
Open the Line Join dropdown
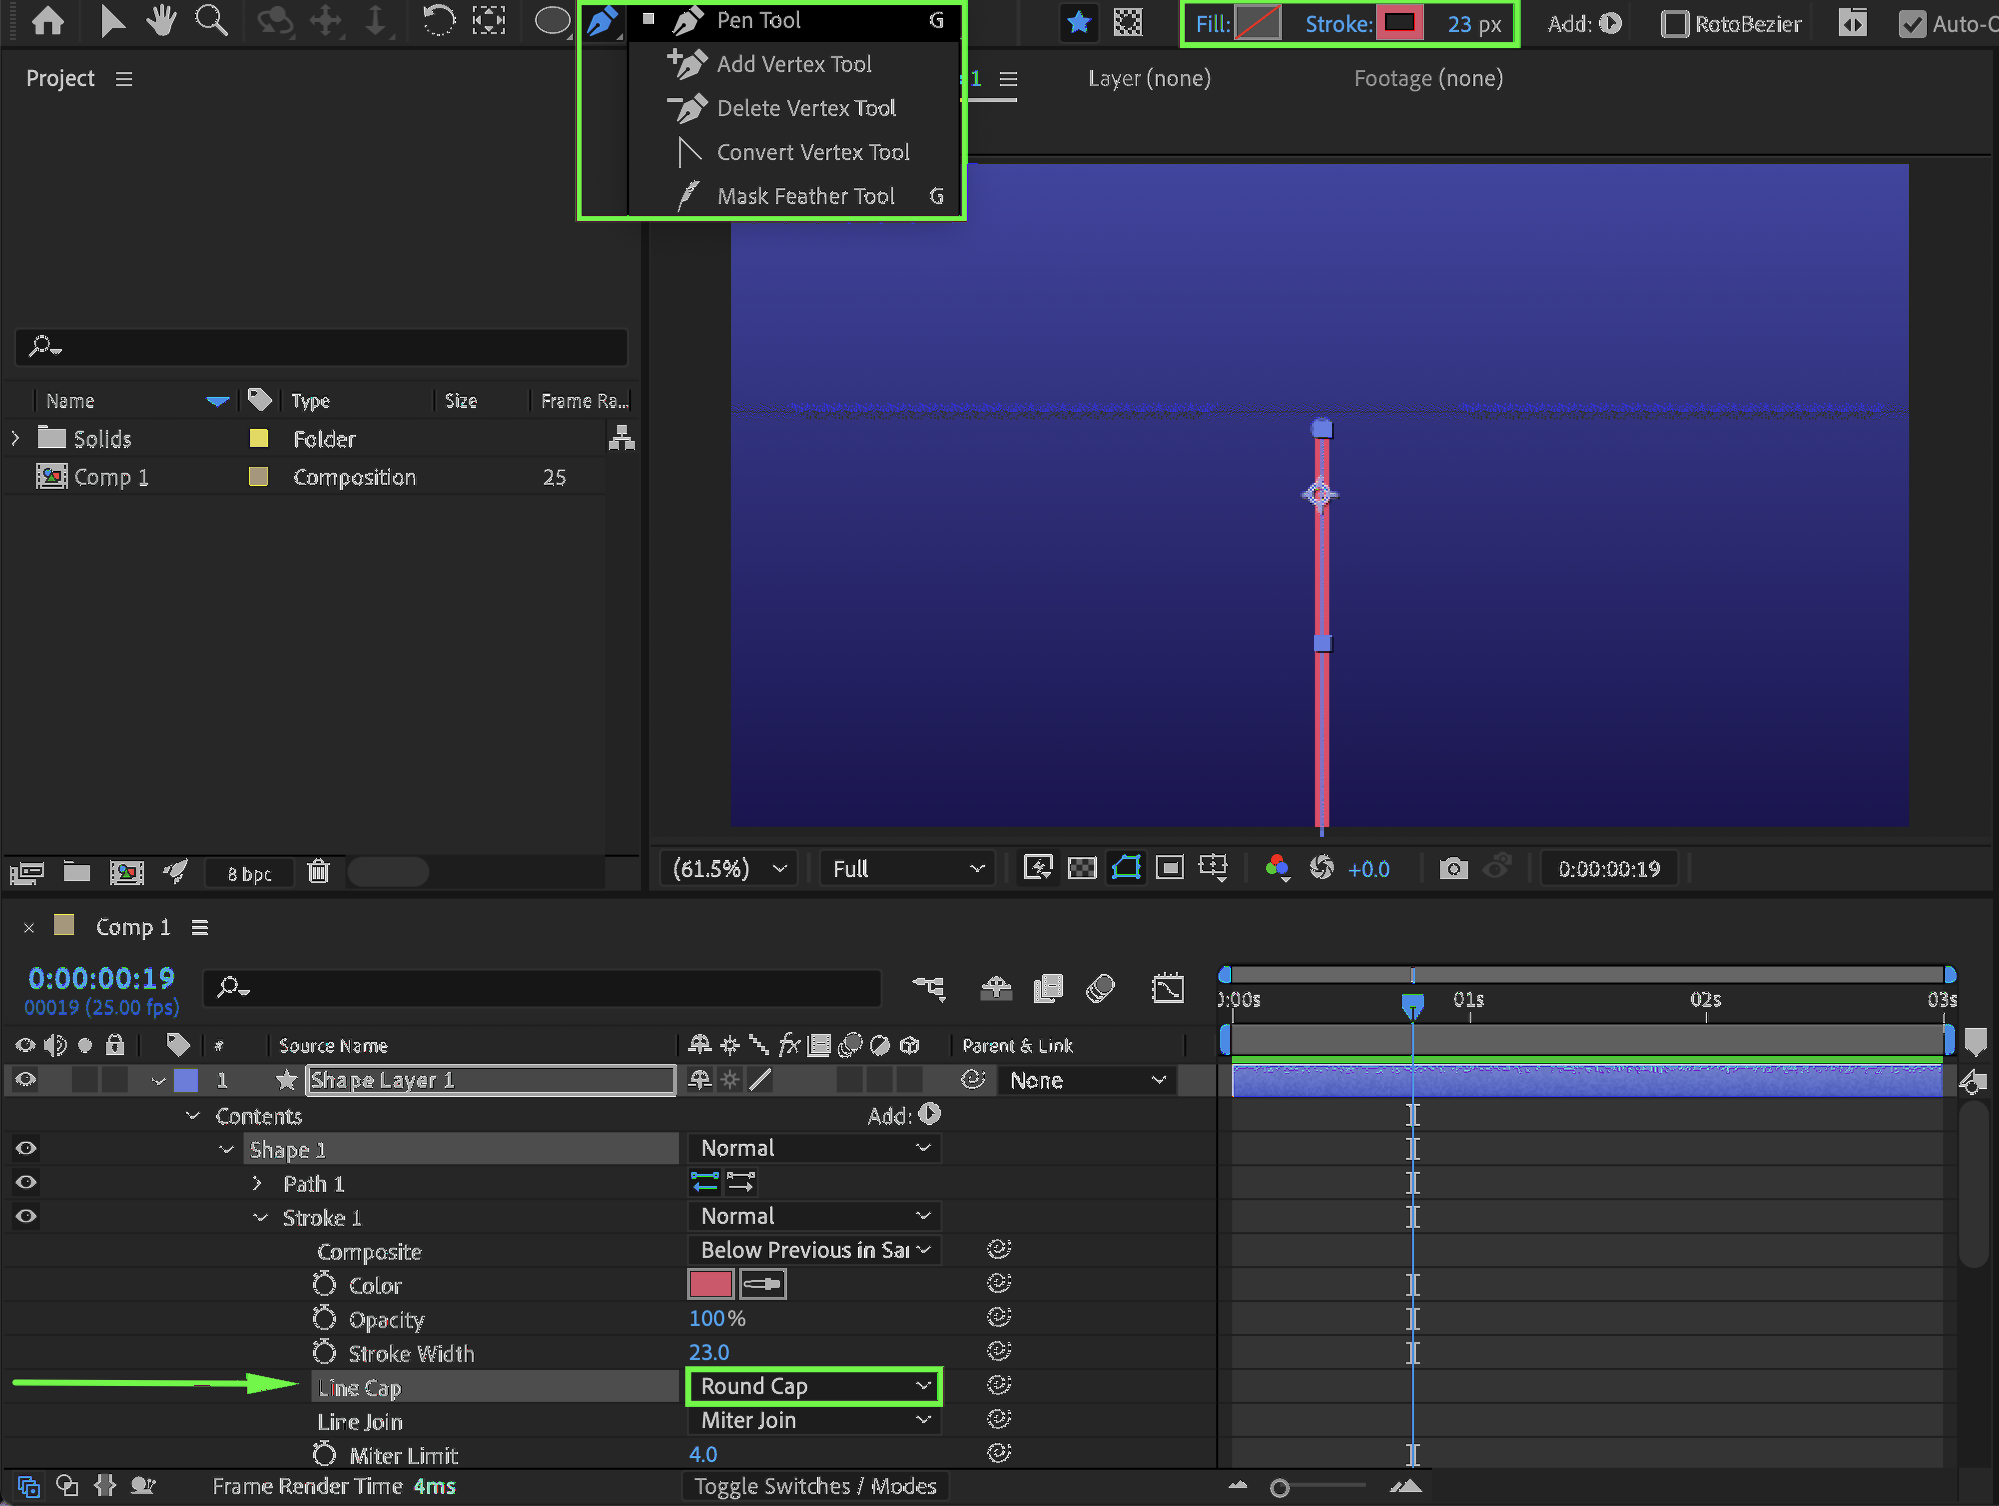tap(814, 1420)
